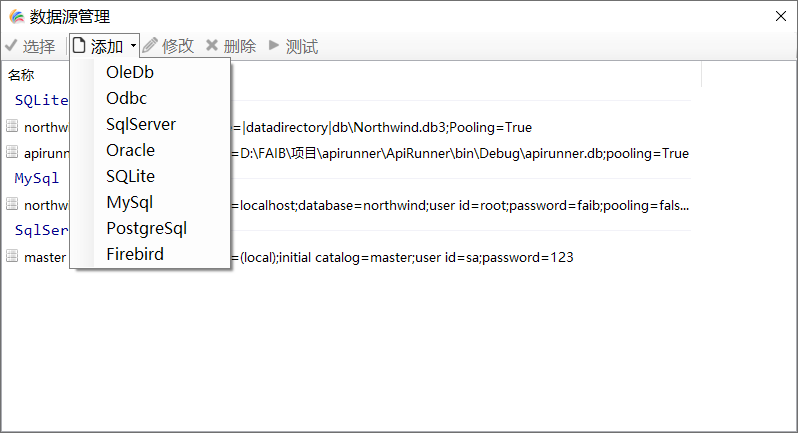Click the checkmark icon for 选择
Viewport: 798px width, 433px height.
[11, 46]
